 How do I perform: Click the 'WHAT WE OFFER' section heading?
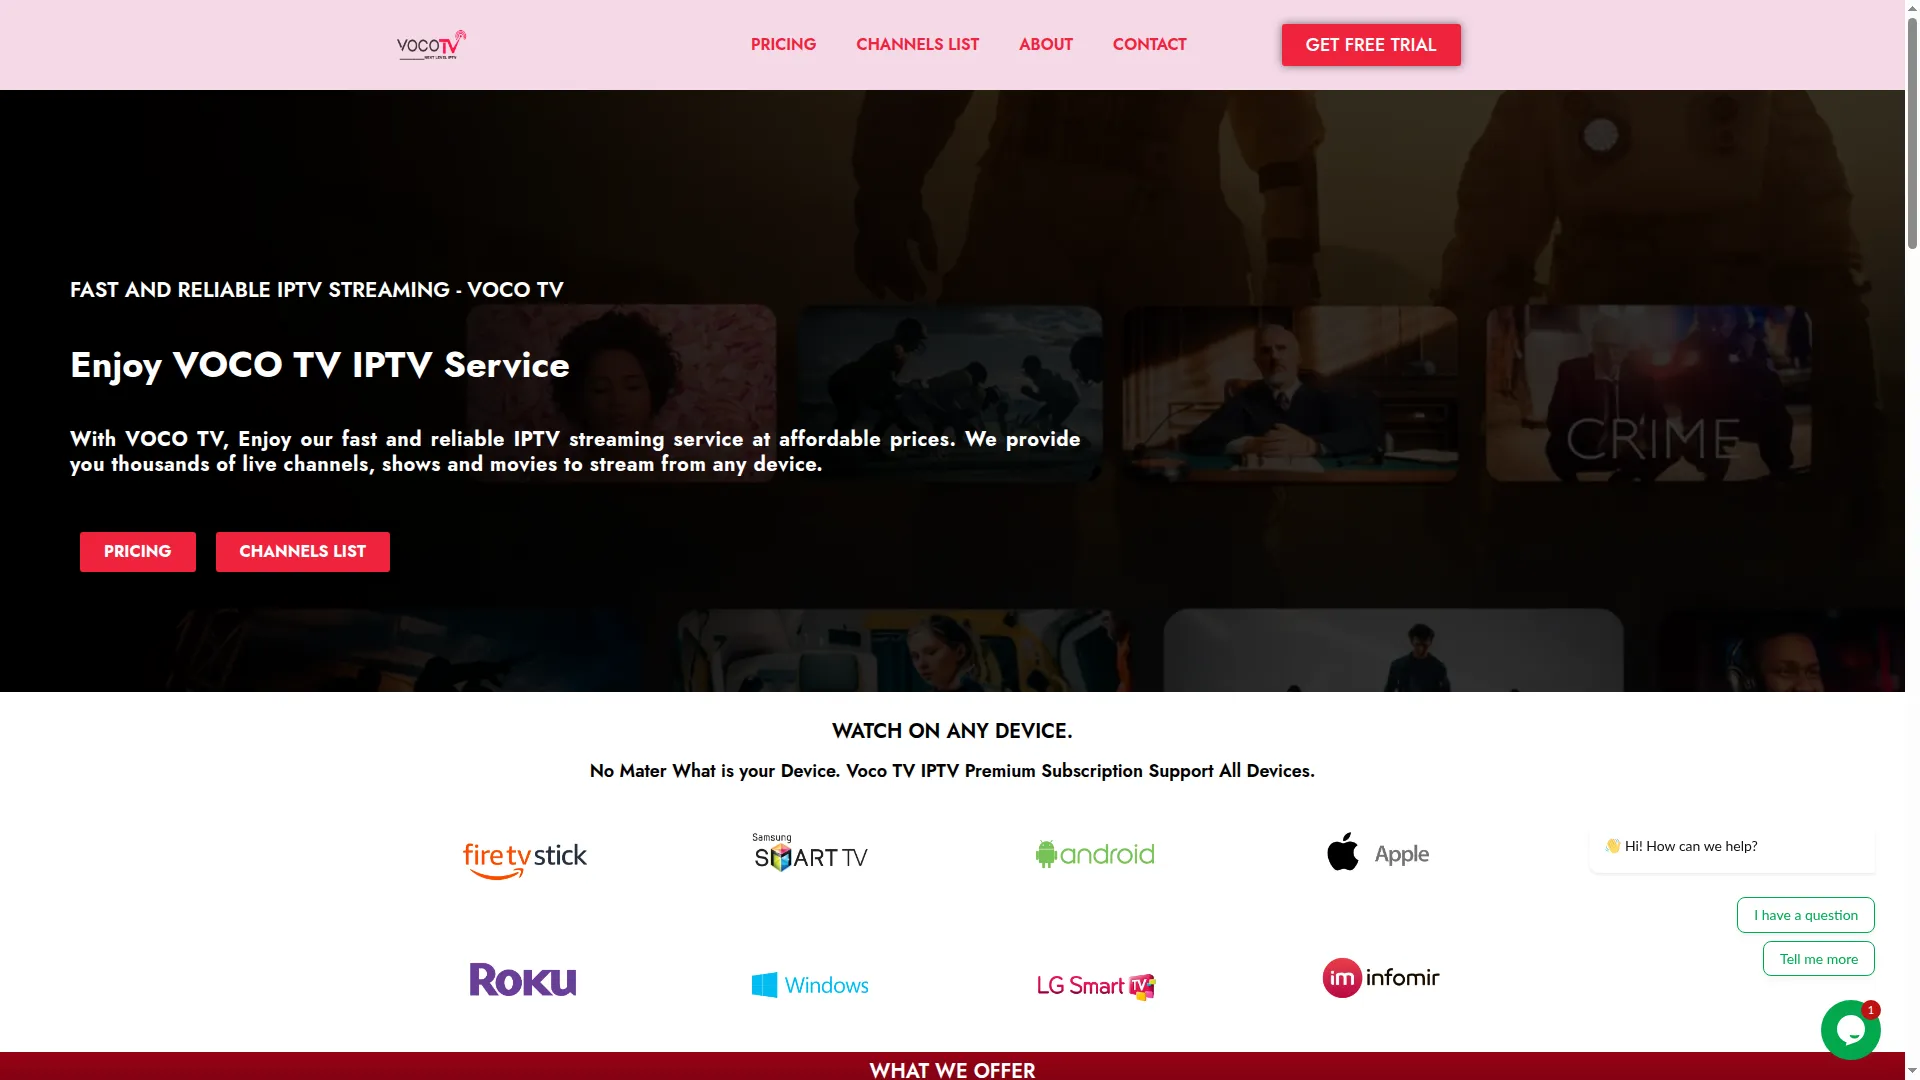[x=952, y=1070]
